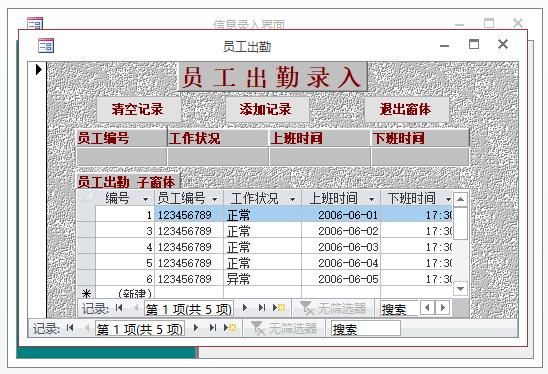
Task: Click the subform scroll up arrow
Action: point(460,200)
